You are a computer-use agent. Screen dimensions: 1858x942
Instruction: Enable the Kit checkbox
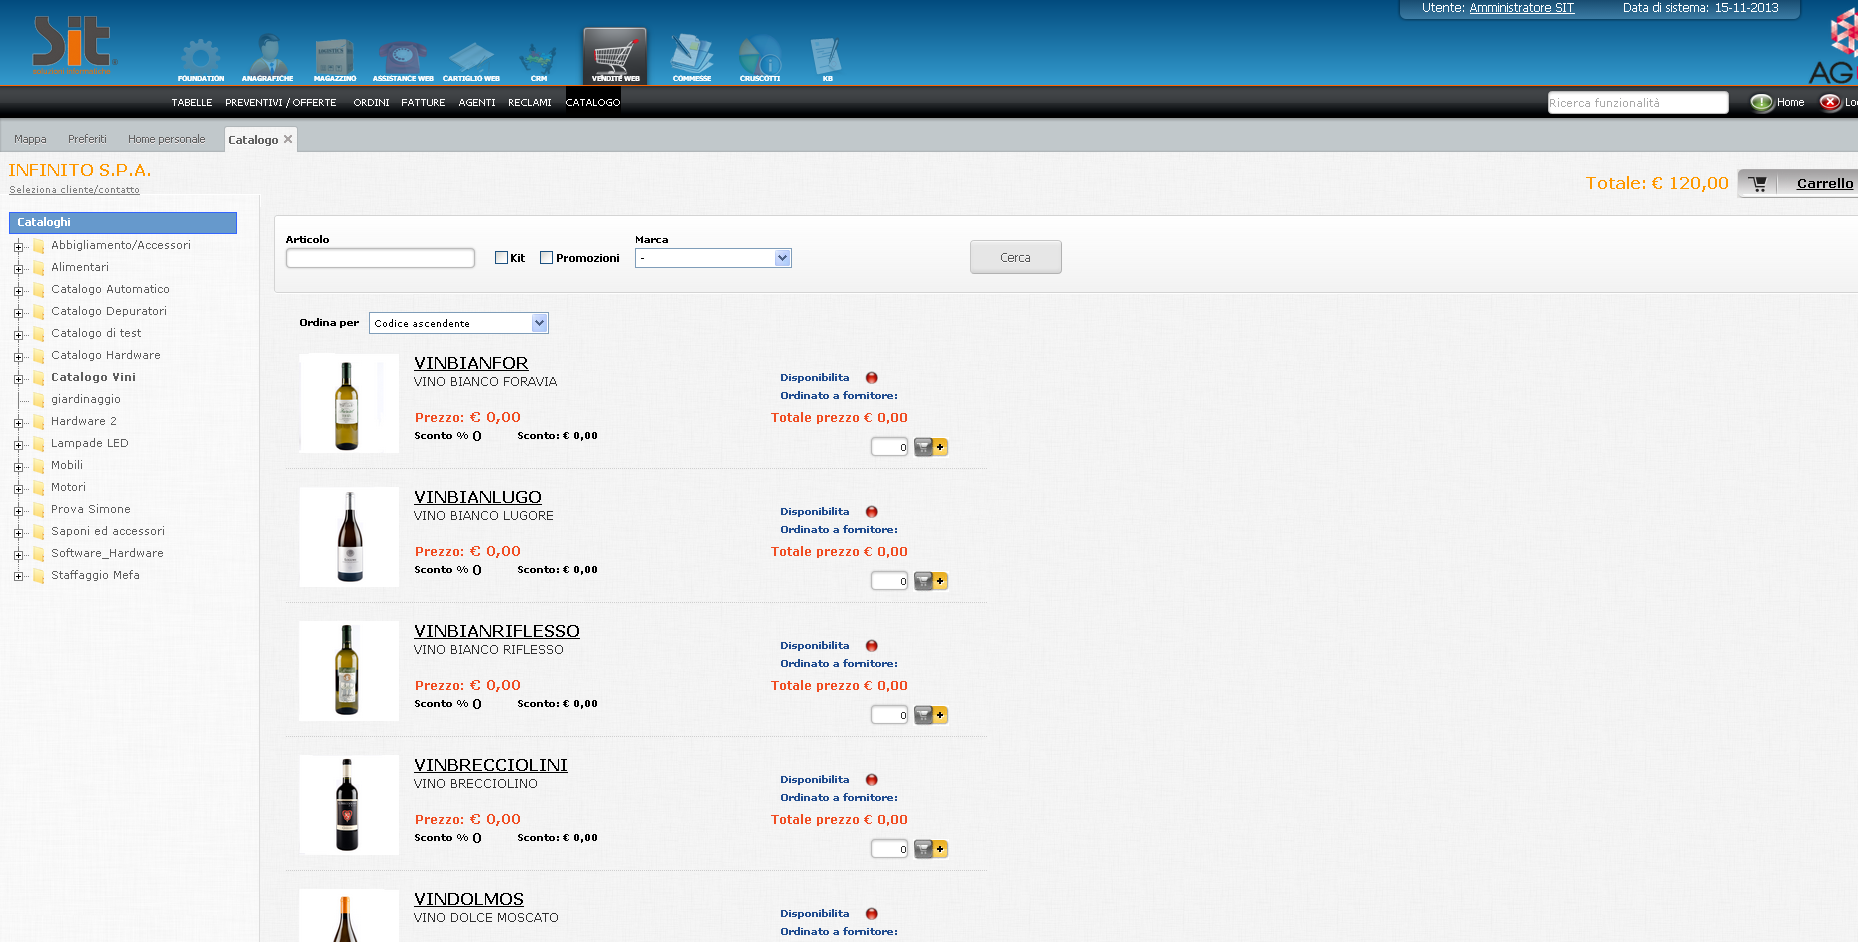[x=501, y=257]
